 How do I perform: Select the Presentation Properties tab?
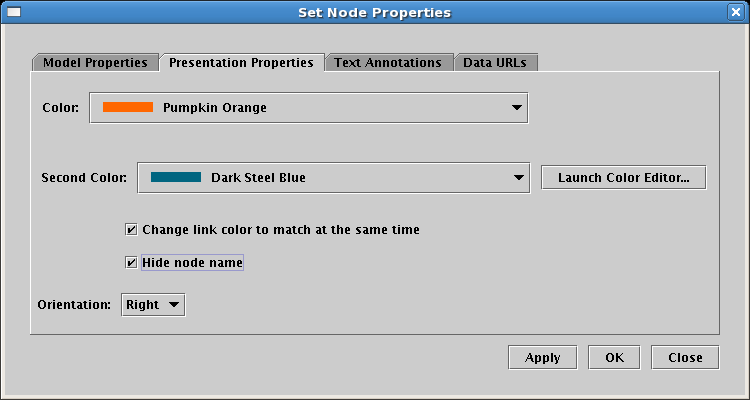[241, 62]
